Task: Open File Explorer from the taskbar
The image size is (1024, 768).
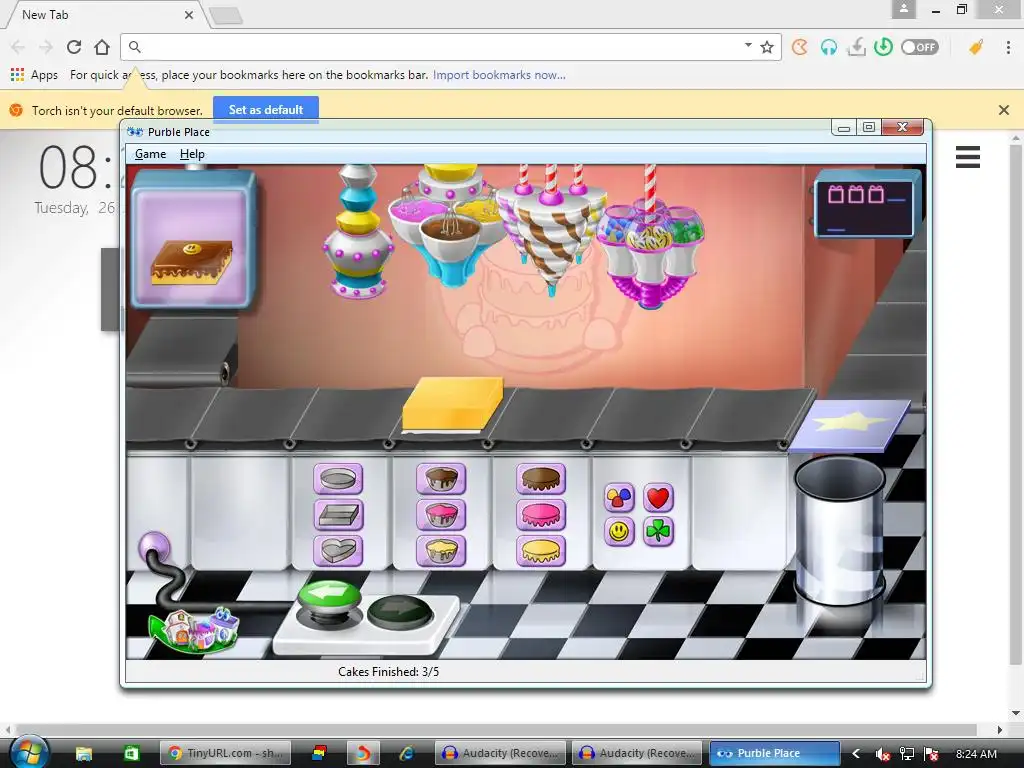Action: (84, 753)
